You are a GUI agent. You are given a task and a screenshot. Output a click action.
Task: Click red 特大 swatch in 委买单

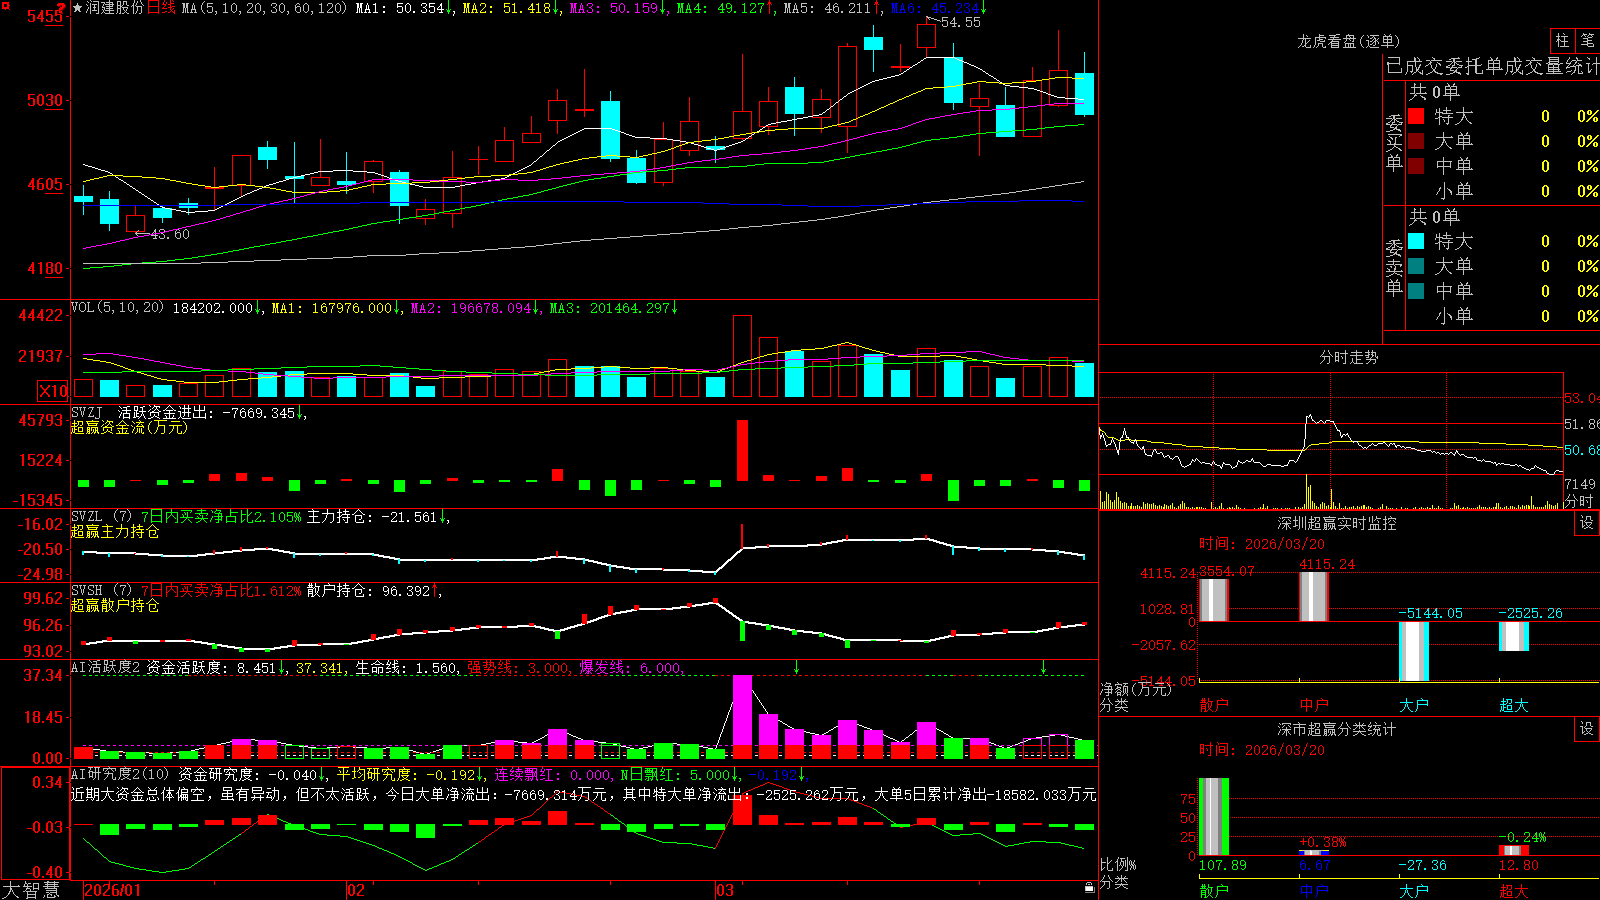coord(1416,116)
